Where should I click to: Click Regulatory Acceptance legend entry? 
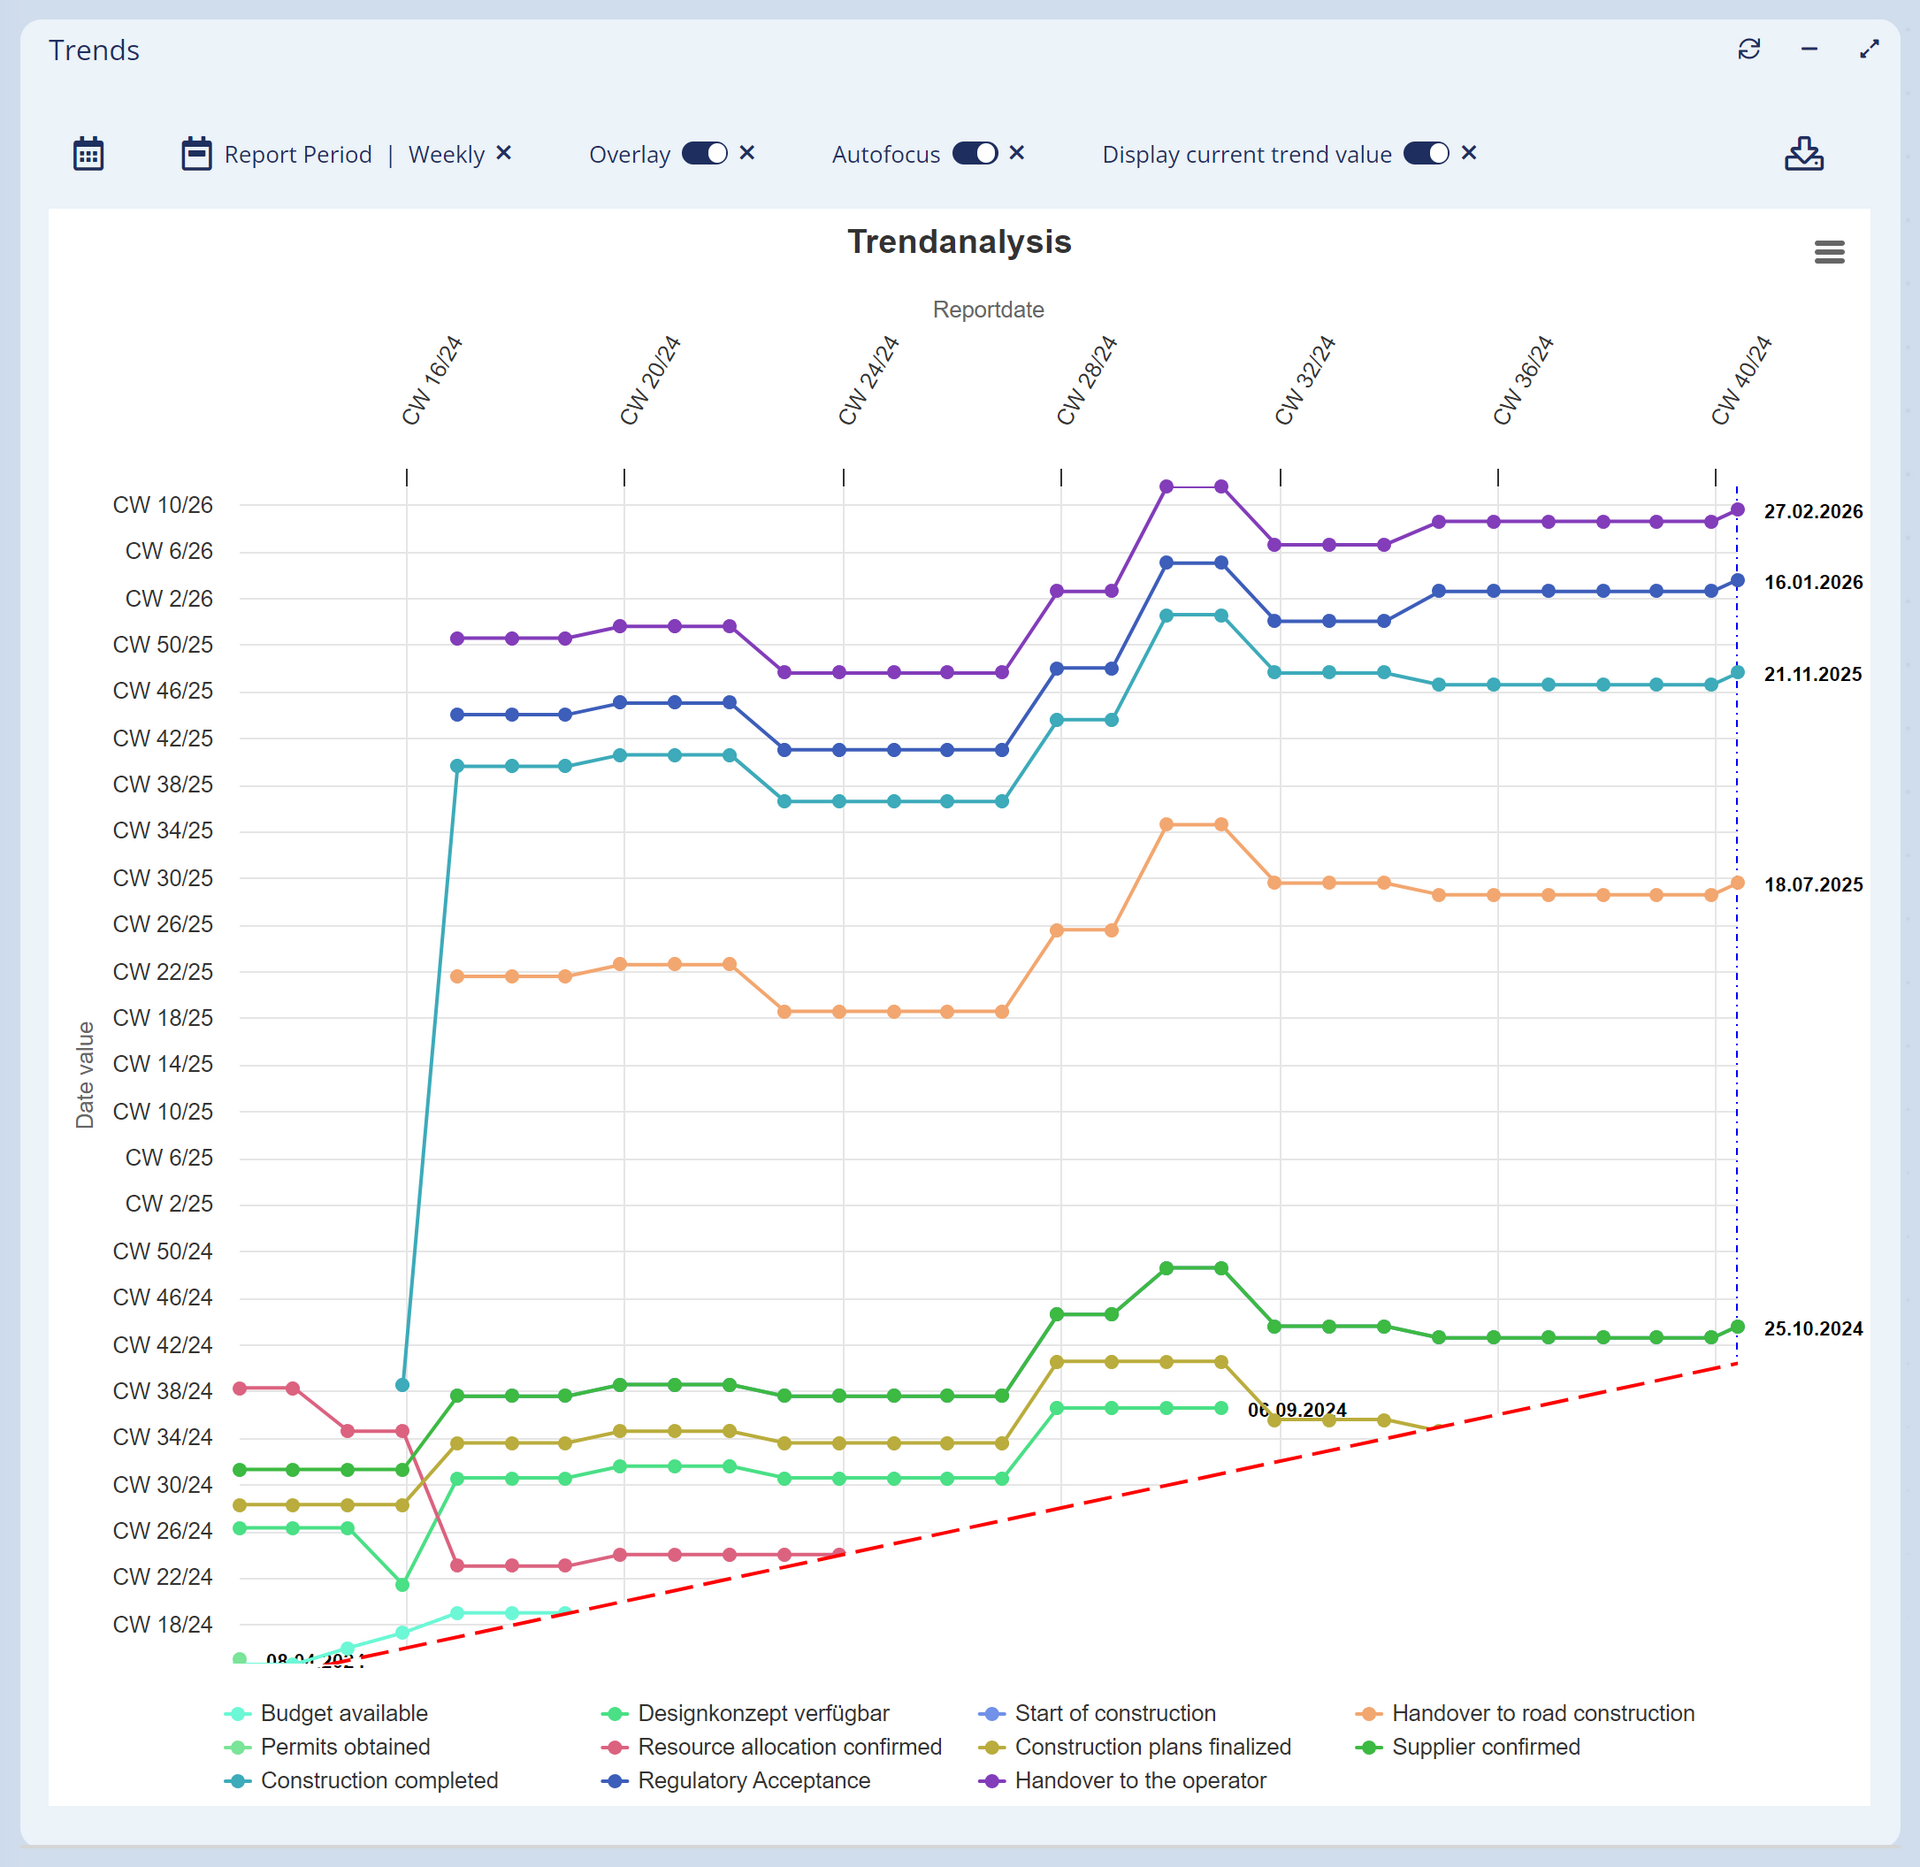point(753,1780)
